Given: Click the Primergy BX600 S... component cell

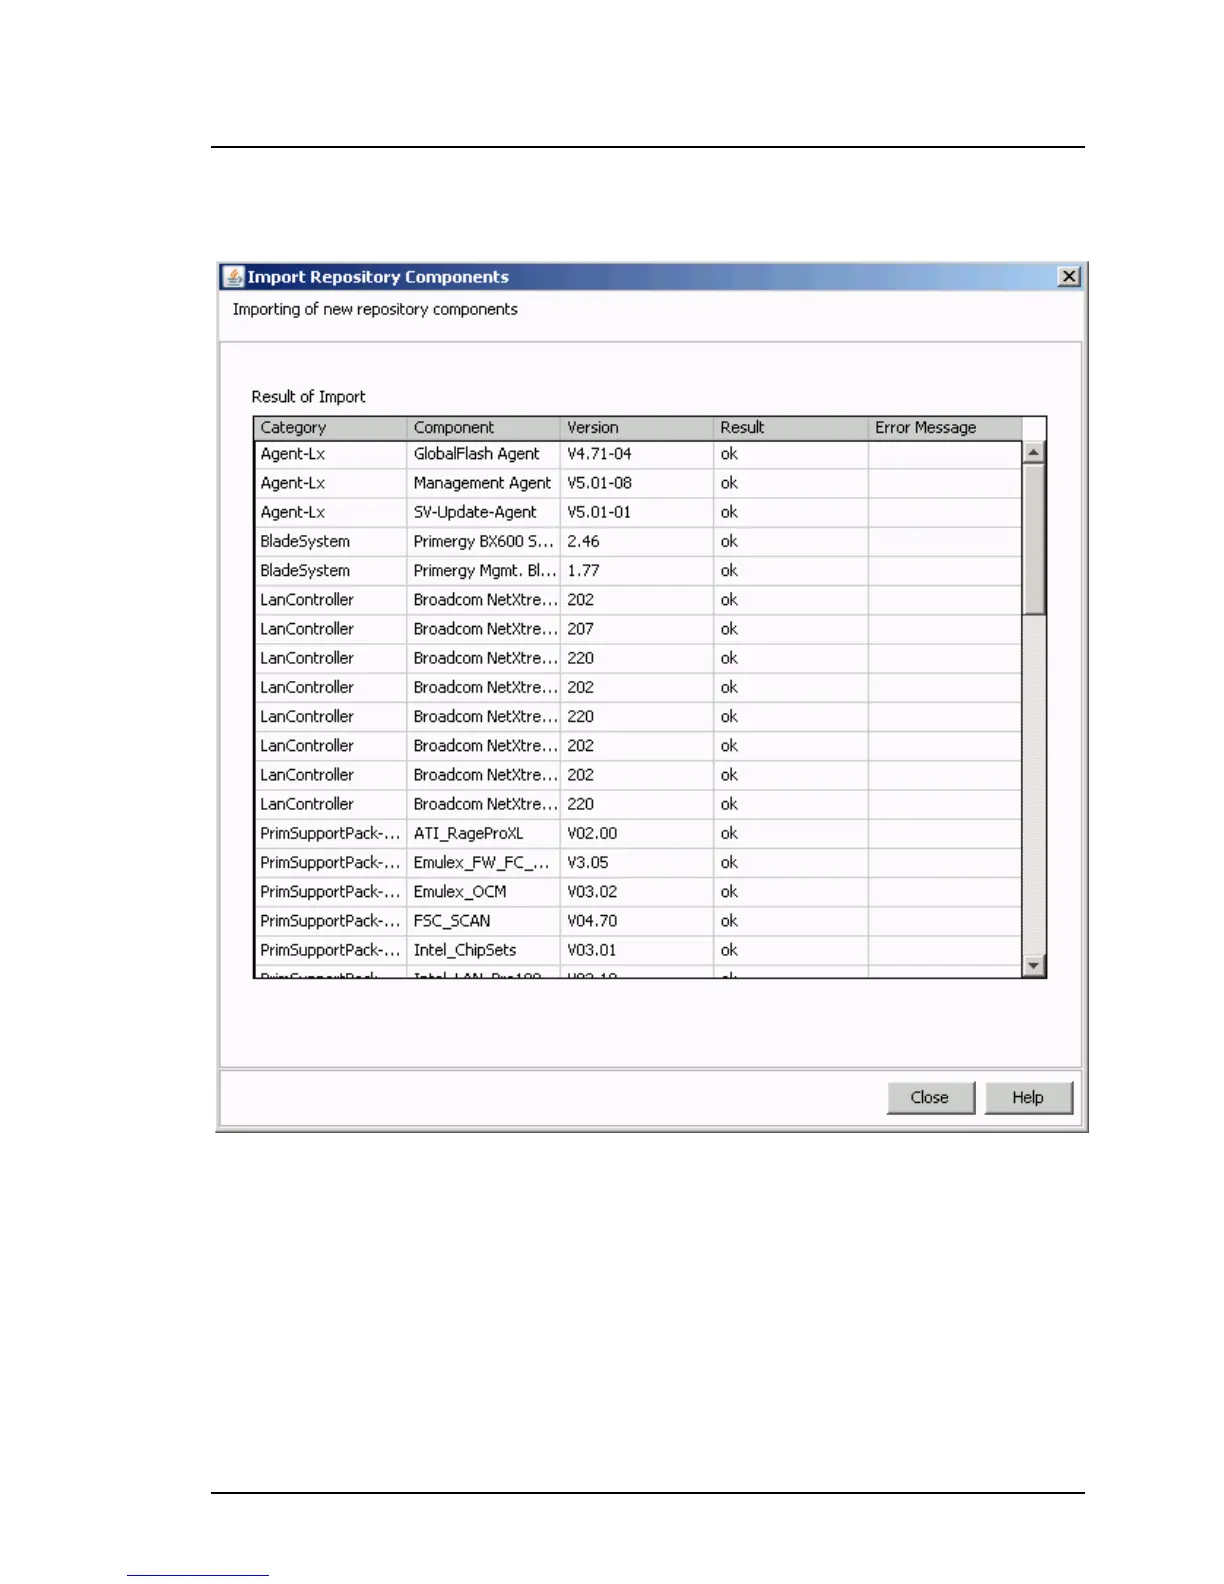Looking at the screenshot, I should click(x=483, y=541).
